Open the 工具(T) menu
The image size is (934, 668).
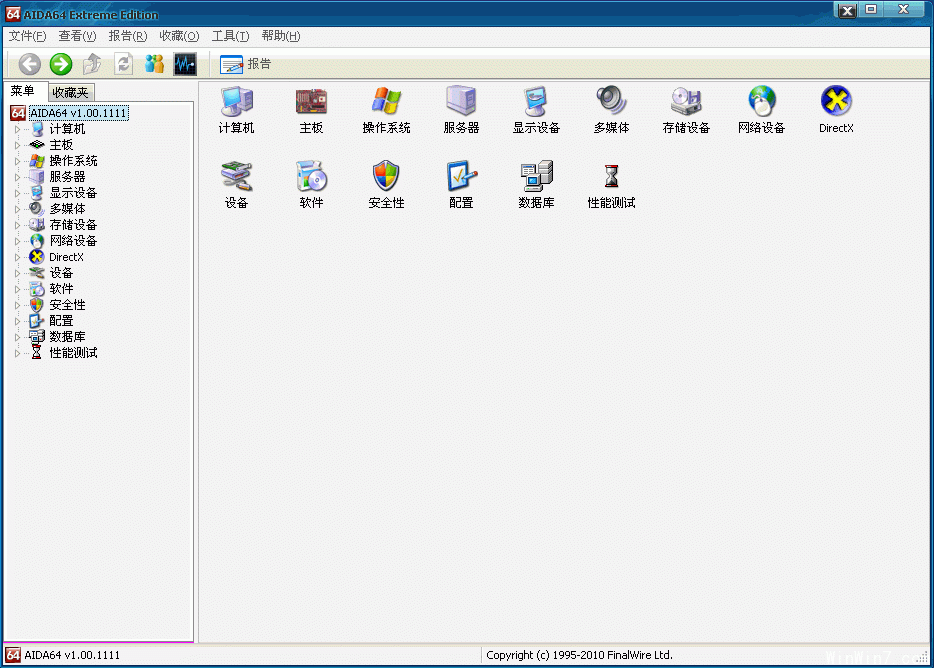pyautogui.click(x=230, y=36)
